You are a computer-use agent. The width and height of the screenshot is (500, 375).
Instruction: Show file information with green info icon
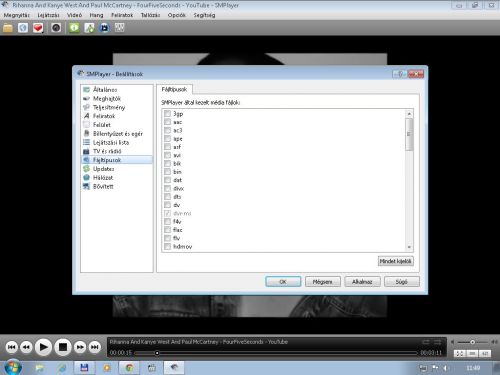[x=74, y=28]
